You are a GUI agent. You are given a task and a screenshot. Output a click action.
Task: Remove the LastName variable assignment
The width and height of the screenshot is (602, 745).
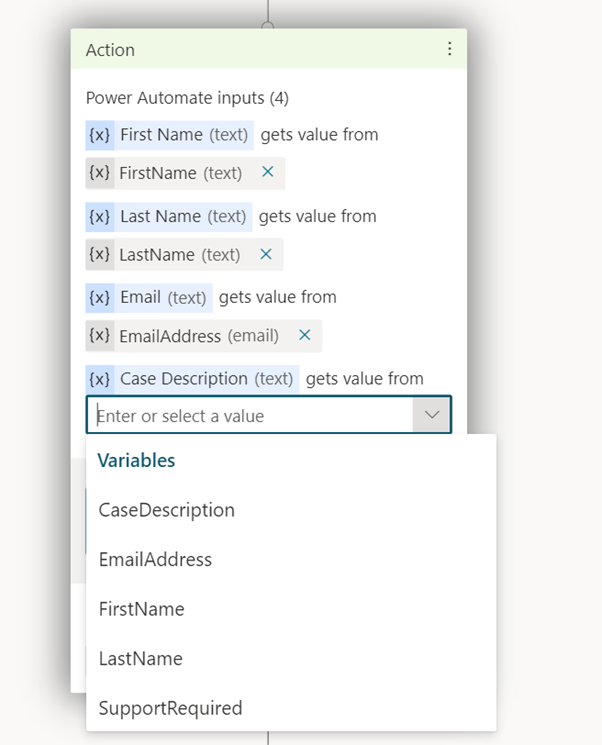click(266, 254)
